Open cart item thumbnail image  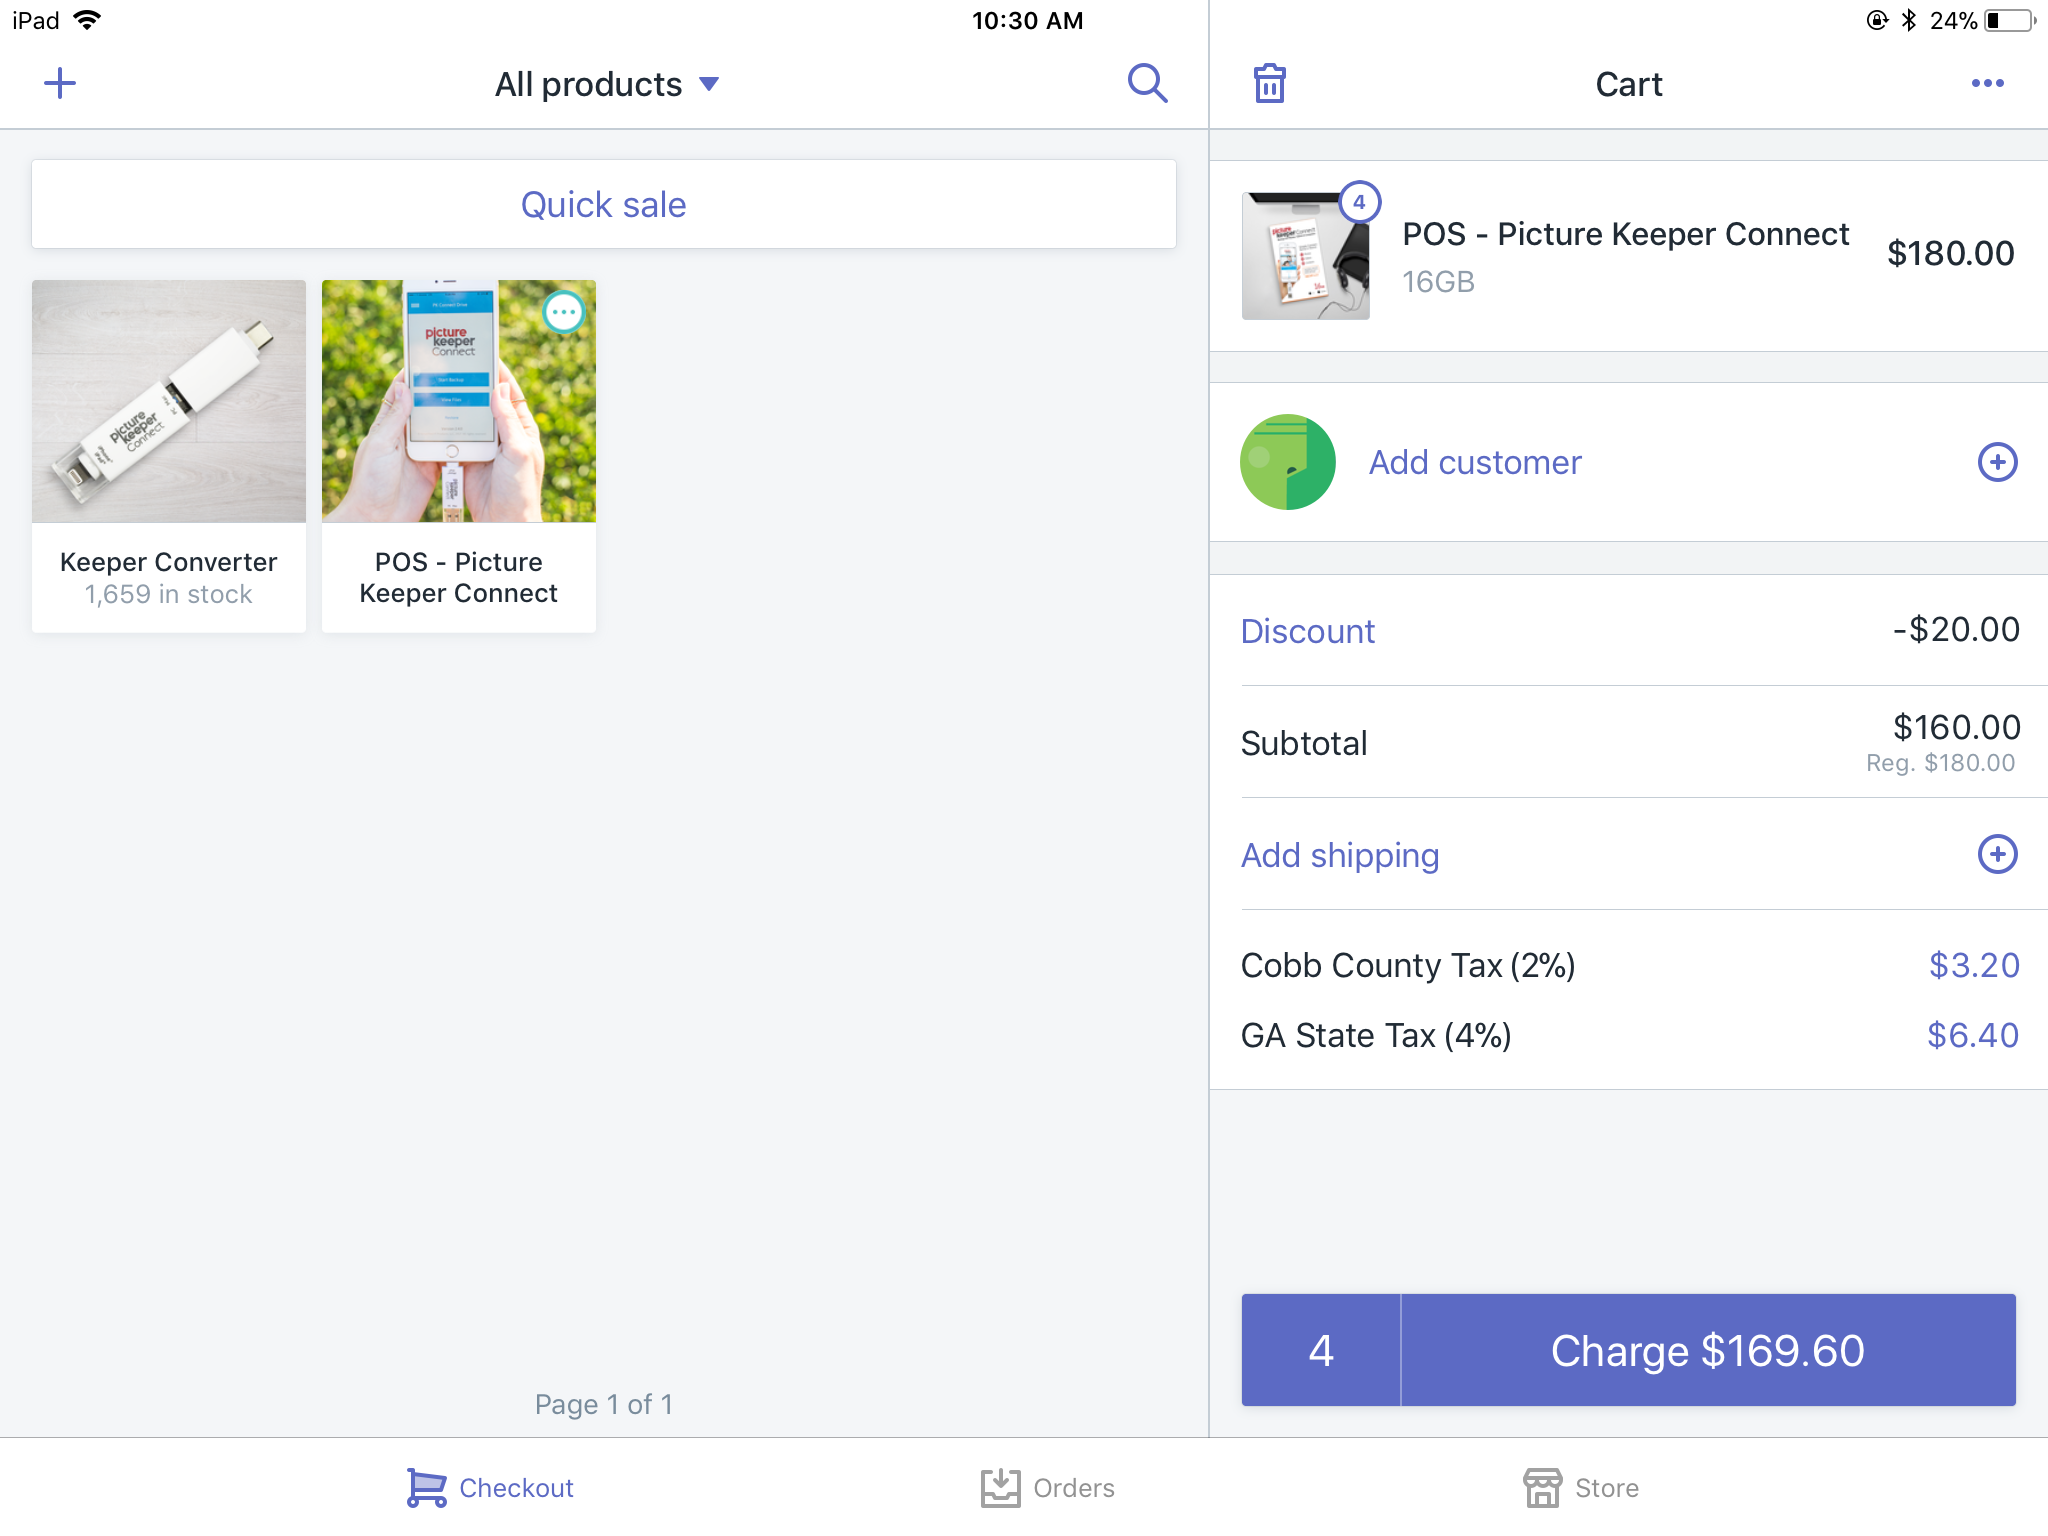click(x=1305, y=256)
